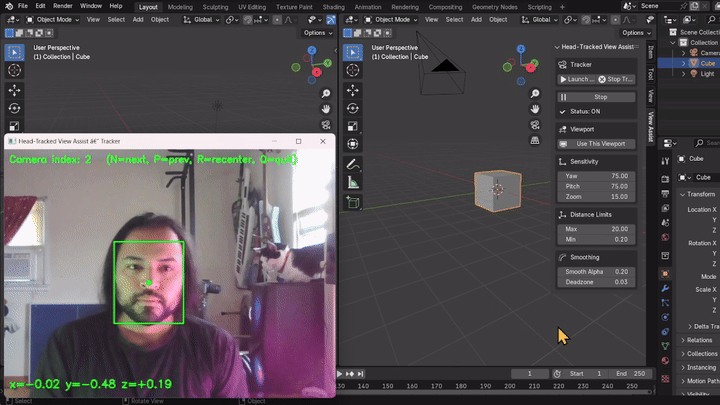The image size is (720, 405).
Task: Click the Yaw sensitivity slider field
Action: pyautogui.click(x=596, y=176)
